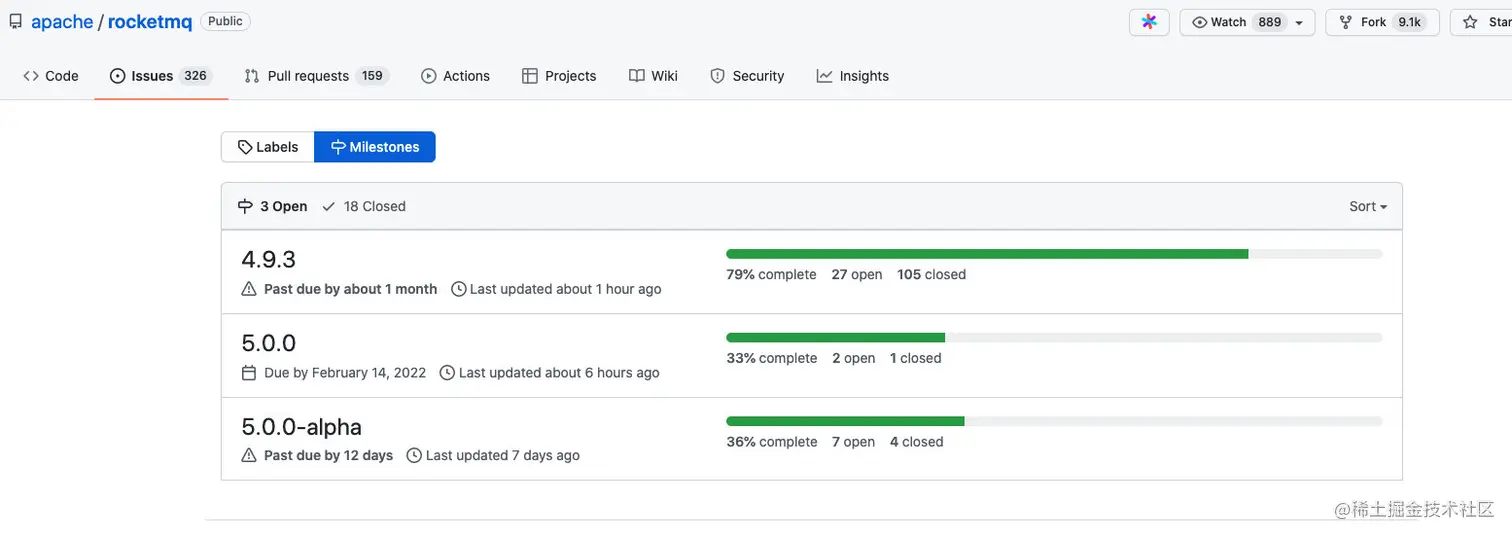Click the pull request count badge 159
The height and width of the screenshot is (537, 1512).
click(372, 76)
